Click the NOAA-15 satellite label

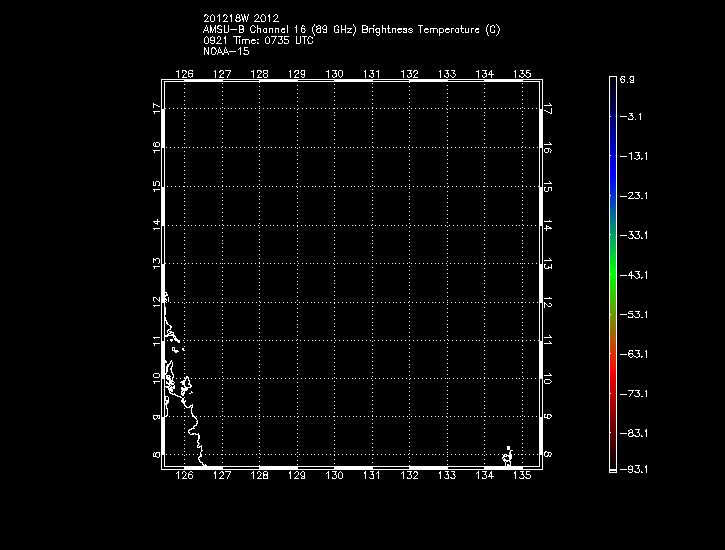(x=225, y=52)
